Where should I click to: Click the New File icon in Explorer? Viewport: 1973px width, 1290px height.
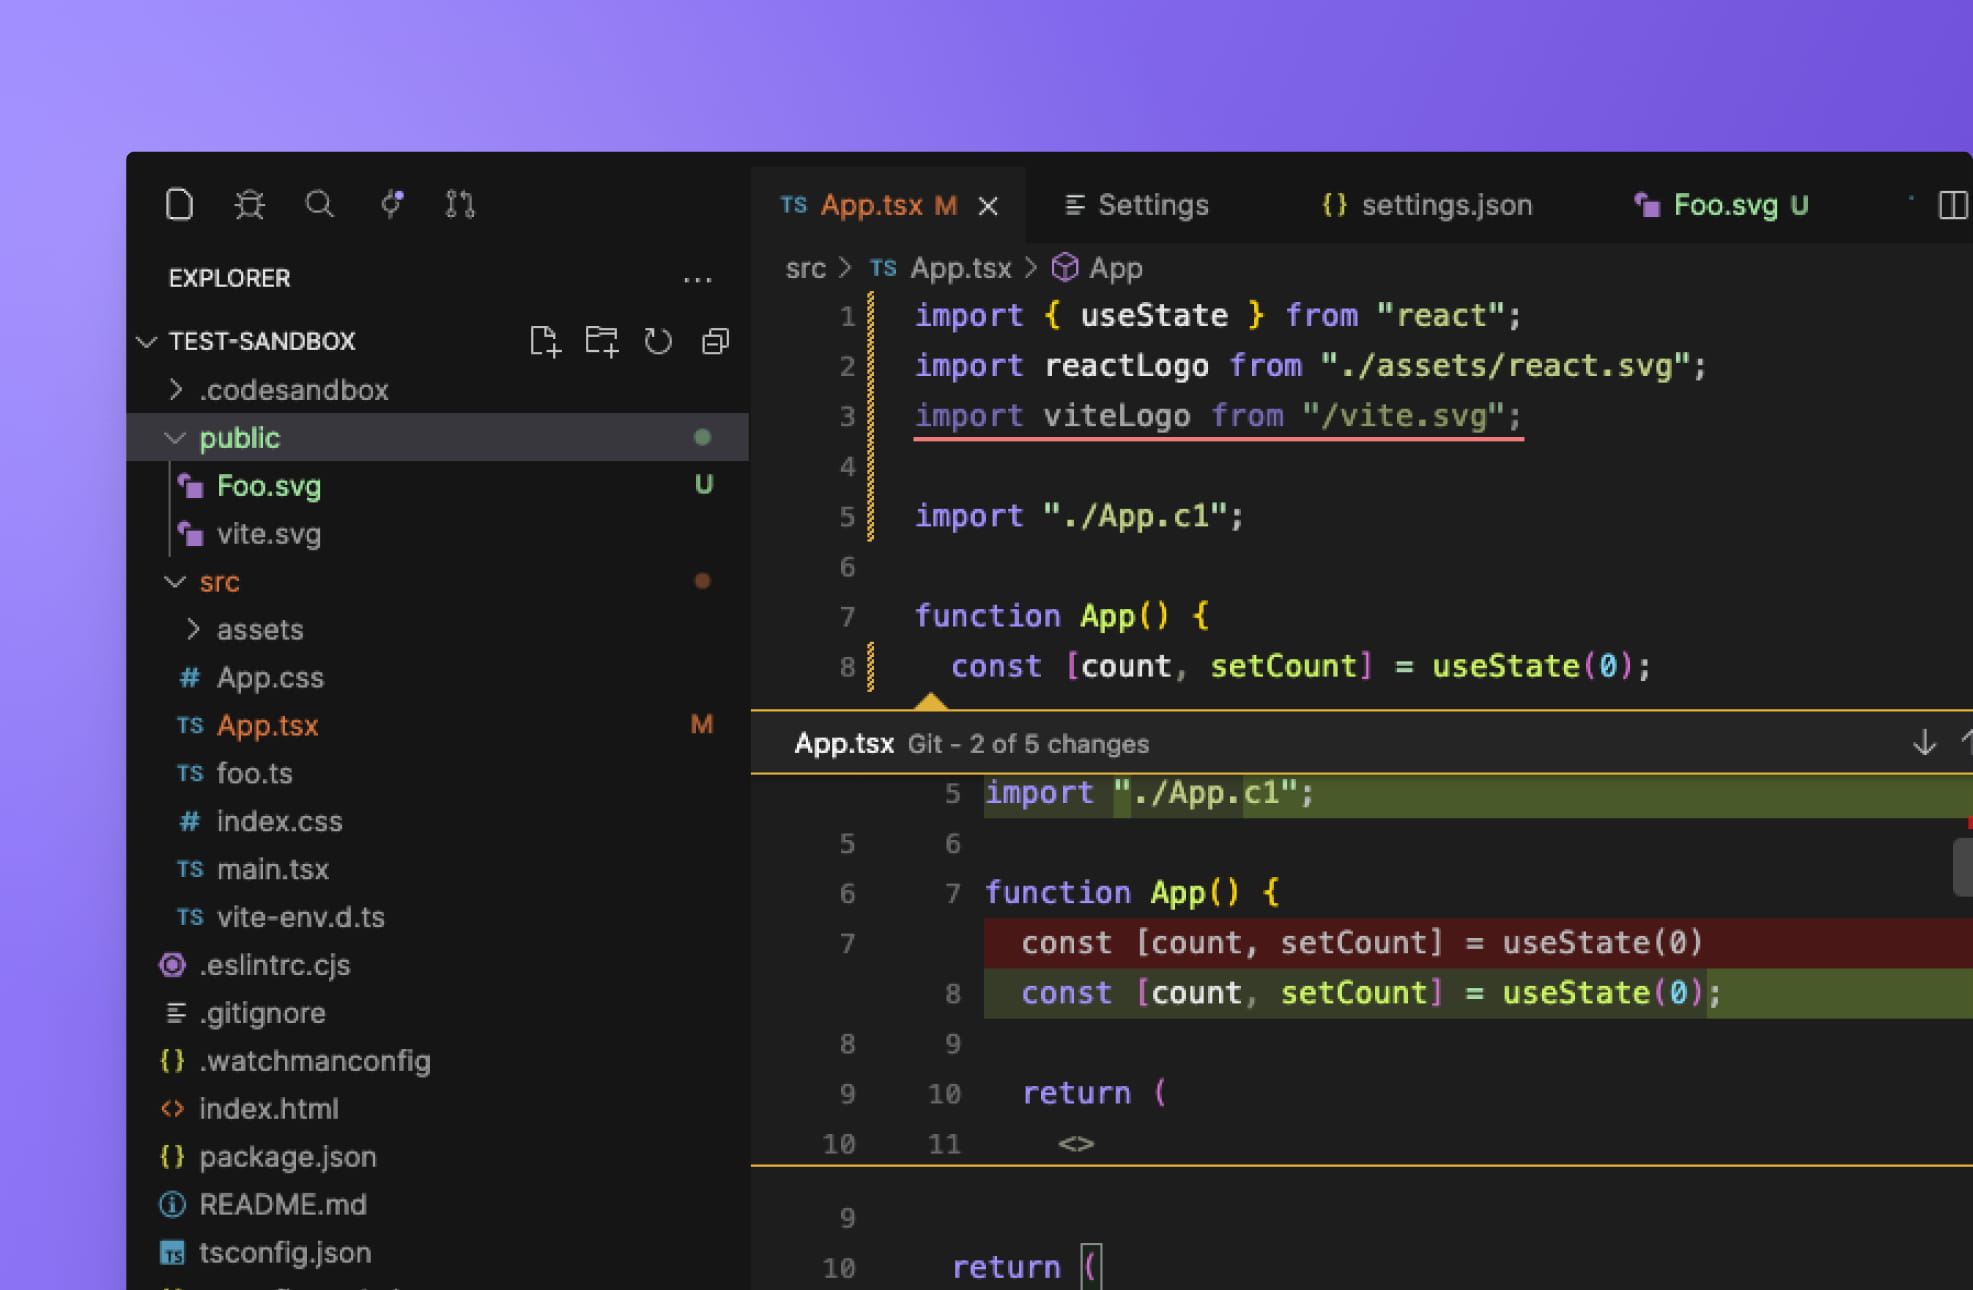546,341
